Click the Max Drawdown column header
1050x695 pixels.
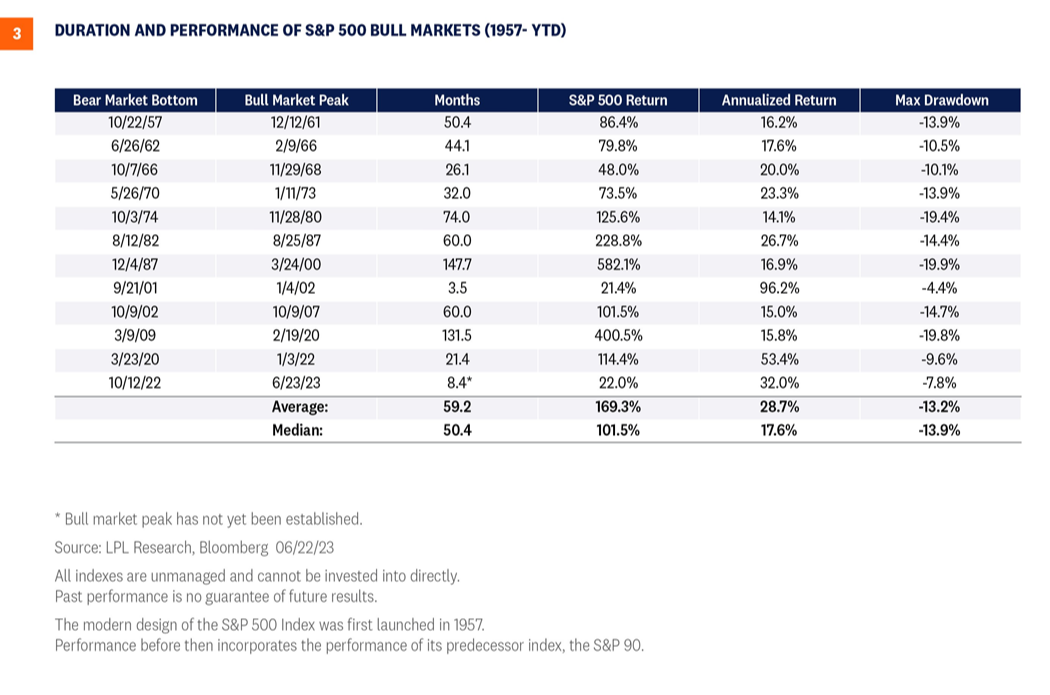[940, 100]
